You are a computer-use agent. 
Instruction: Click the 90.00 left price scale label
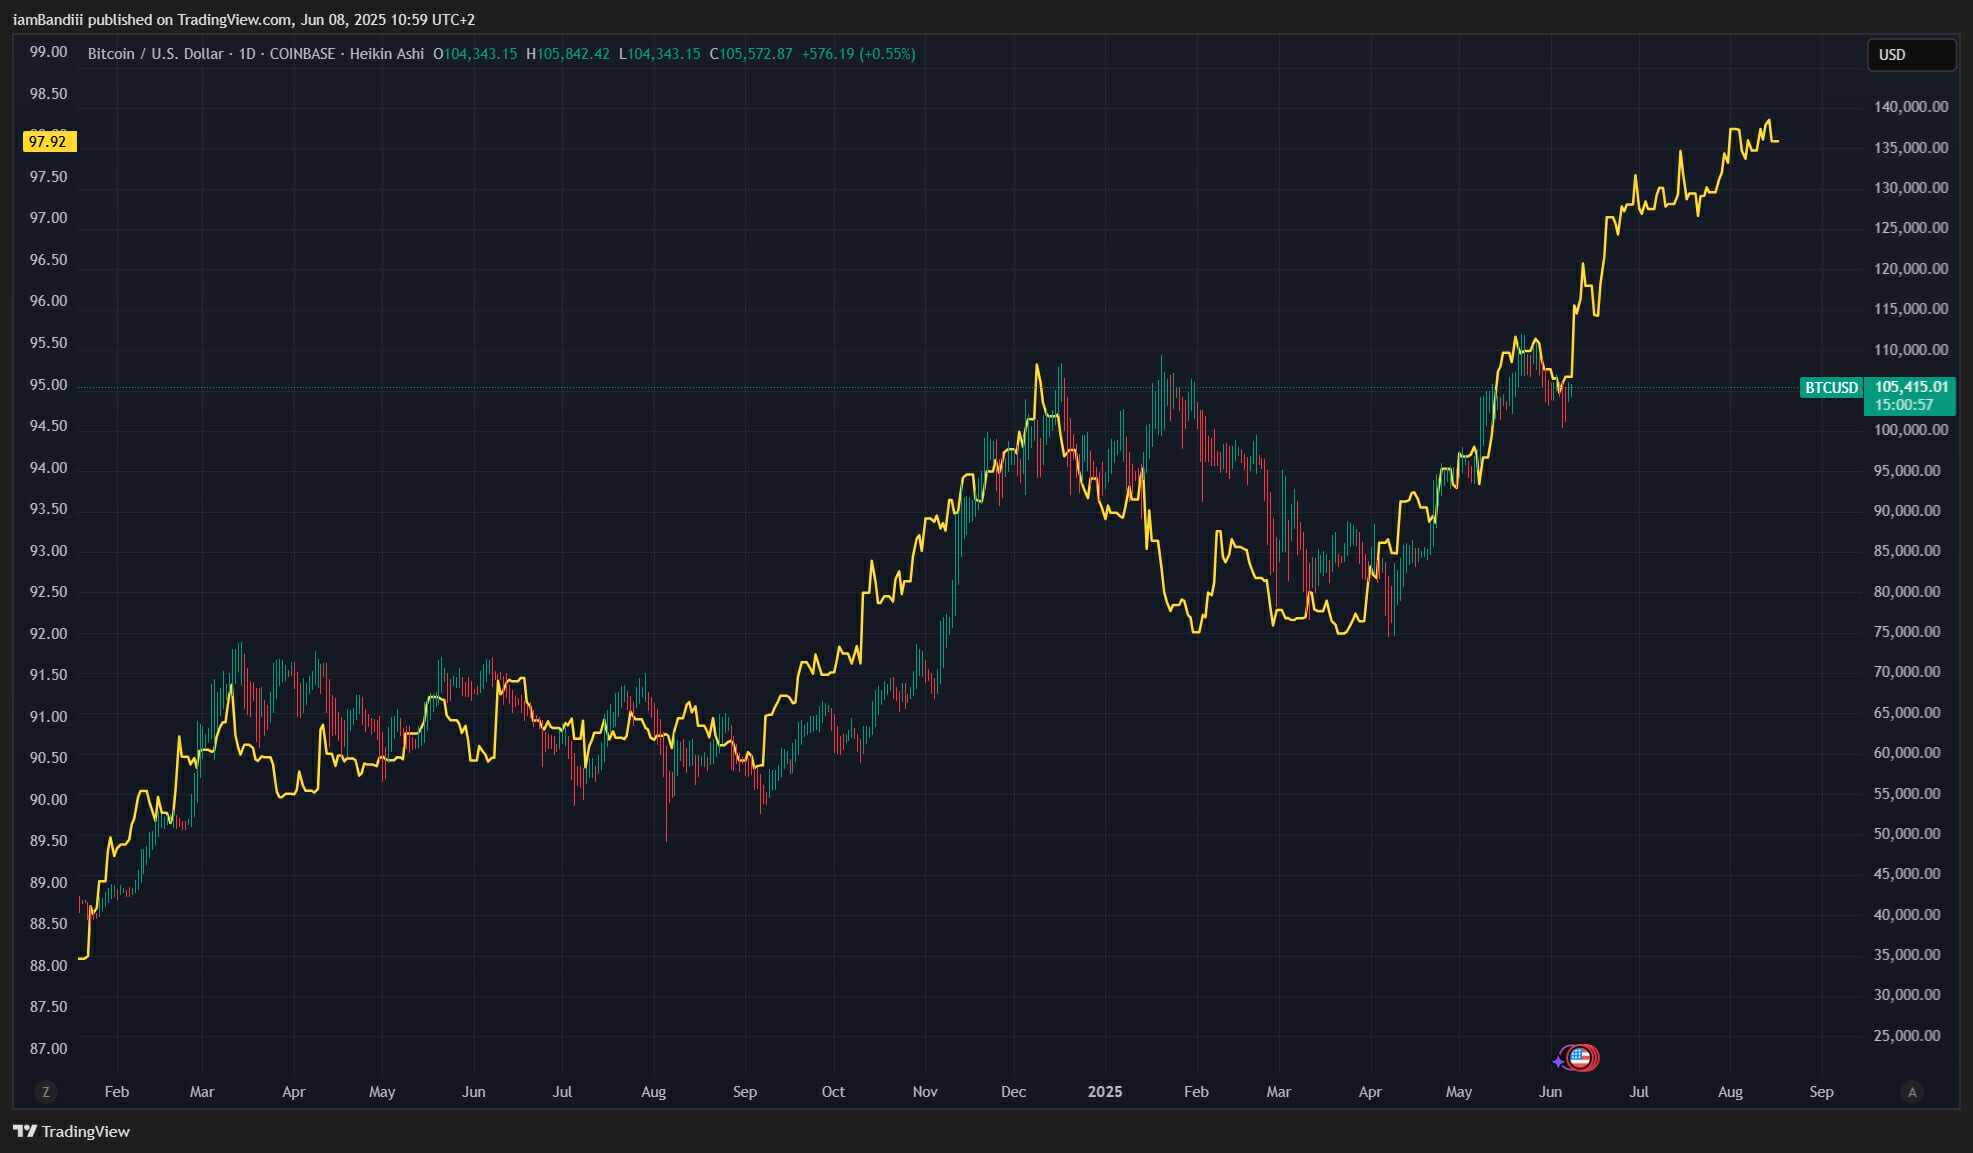pos(48,800)
